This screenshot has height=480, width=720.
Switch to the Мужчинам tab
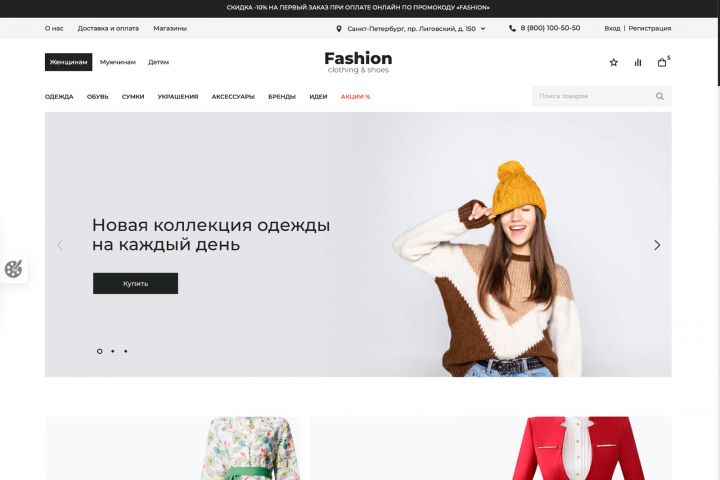pos(118,62)
